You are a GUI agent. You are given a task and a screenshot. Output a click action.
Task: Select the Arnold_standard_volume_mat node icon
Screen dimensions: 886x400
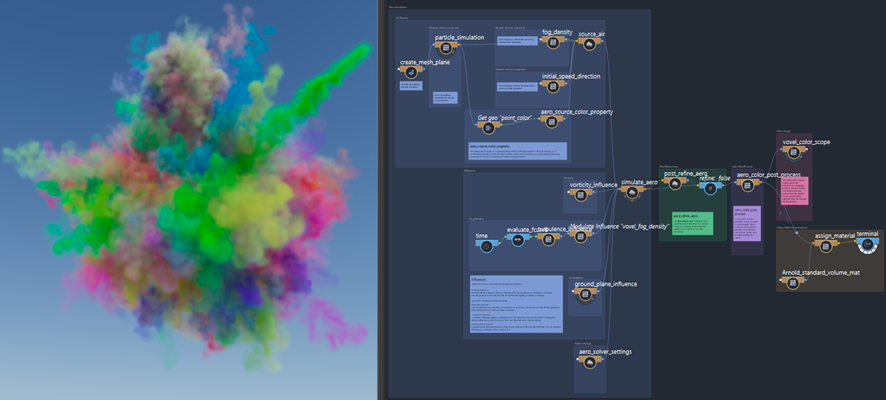pyautogui.click(x=793, y=283)
